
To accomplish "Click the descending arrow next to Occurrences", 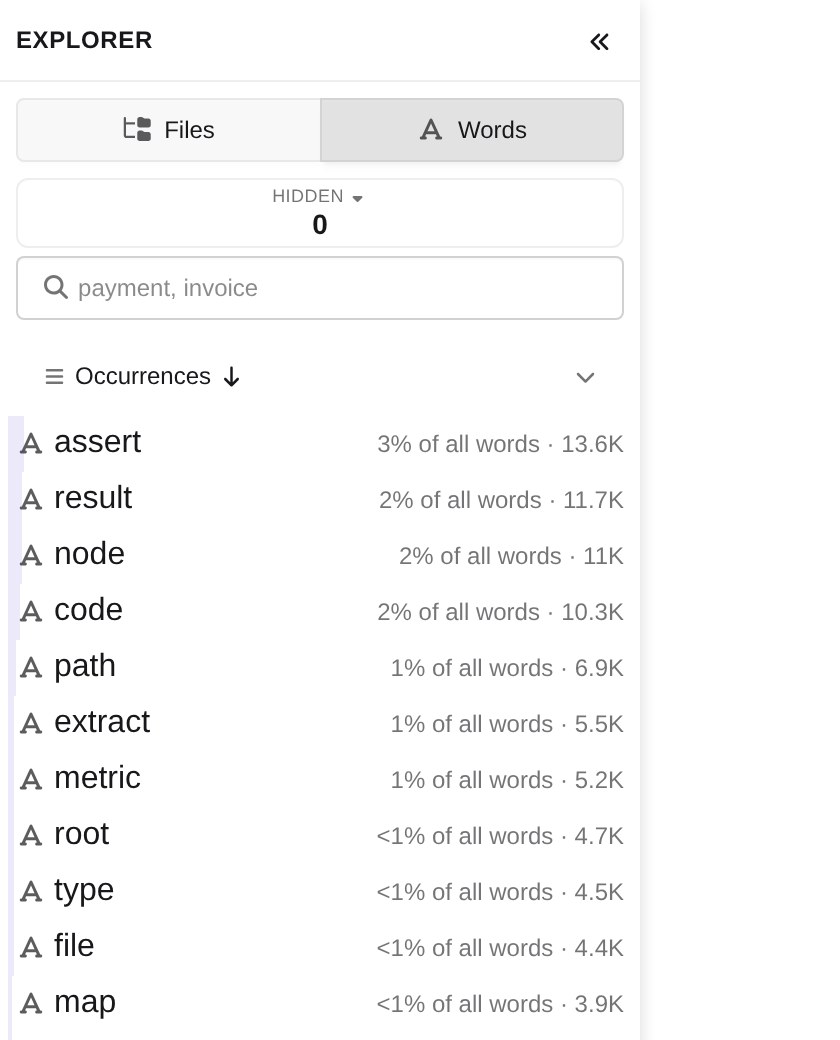I will (x=232, y=377).
